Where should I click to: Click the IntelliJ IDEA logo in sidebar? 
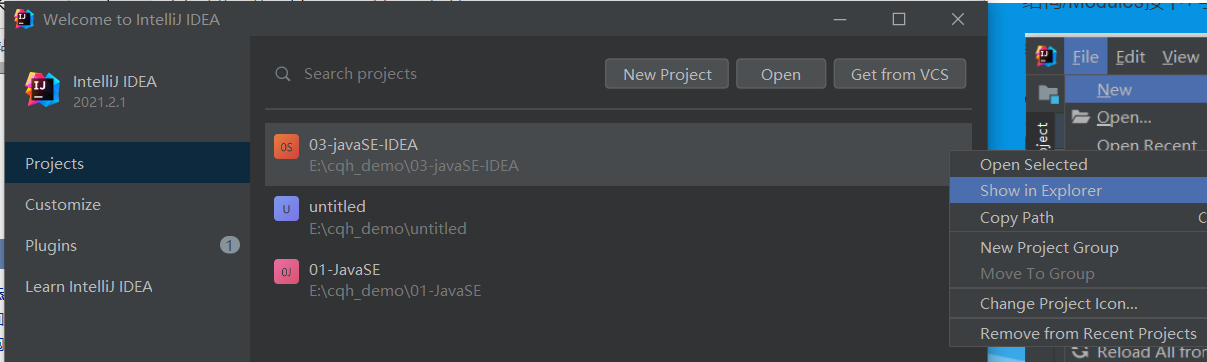(x=42, y=89)
